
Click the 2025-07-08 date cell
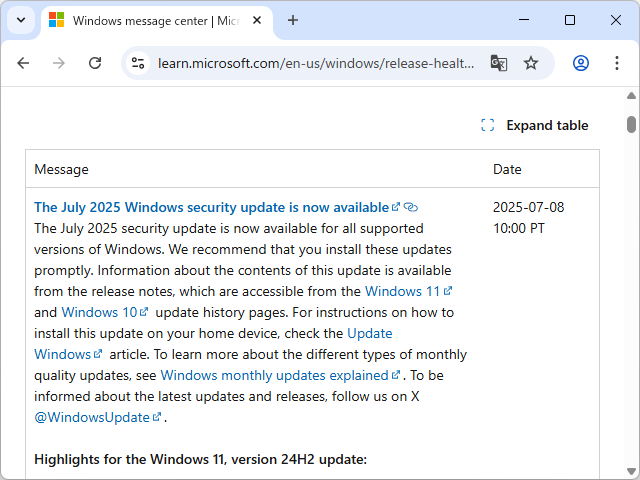point(529,218)
